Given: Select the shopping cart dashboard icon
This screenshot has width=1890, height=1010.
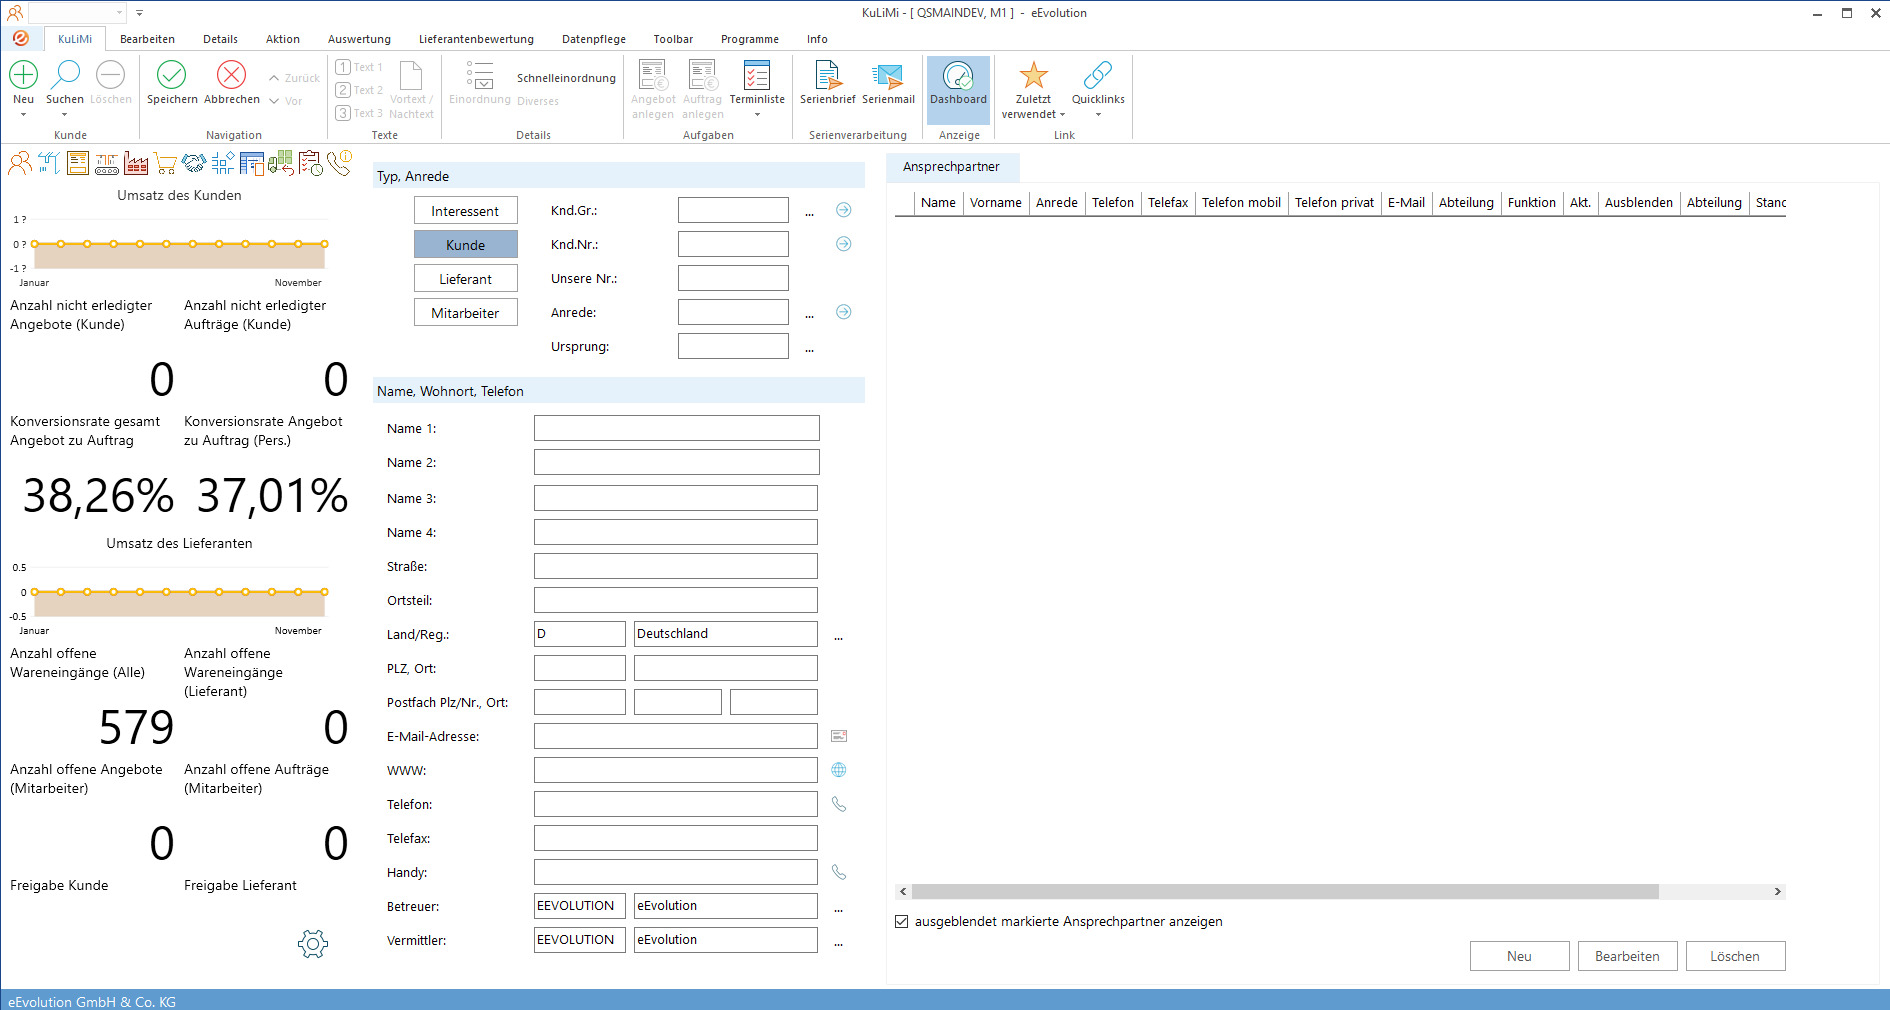Looking at the screenshot, I should click(165, 163).
